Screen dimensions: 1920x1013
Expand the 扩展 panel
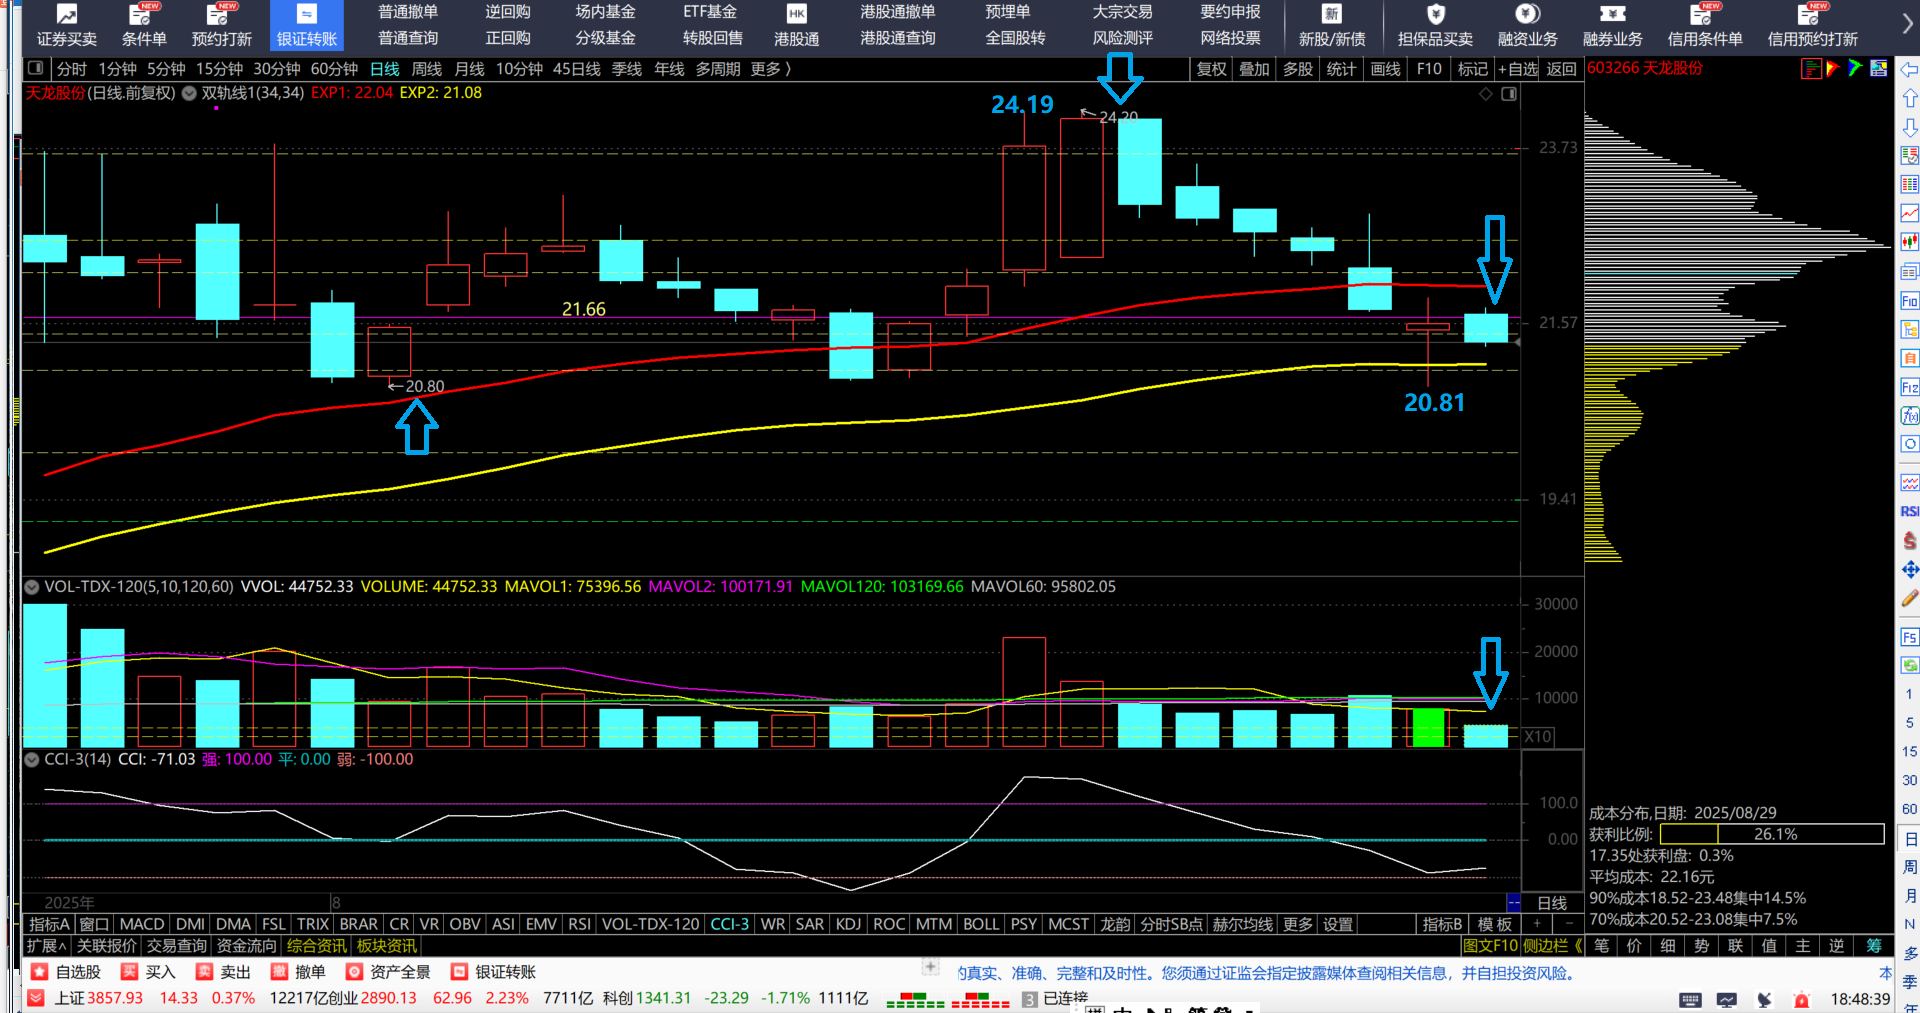[x=46, y=945]
